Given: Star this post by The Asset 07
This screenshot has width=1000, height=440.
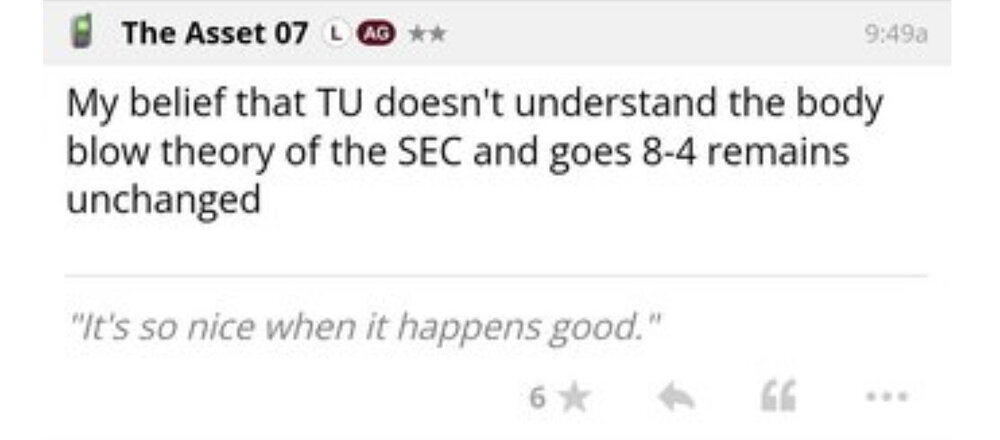Looking at the screenshot, I should pos(574,397).
